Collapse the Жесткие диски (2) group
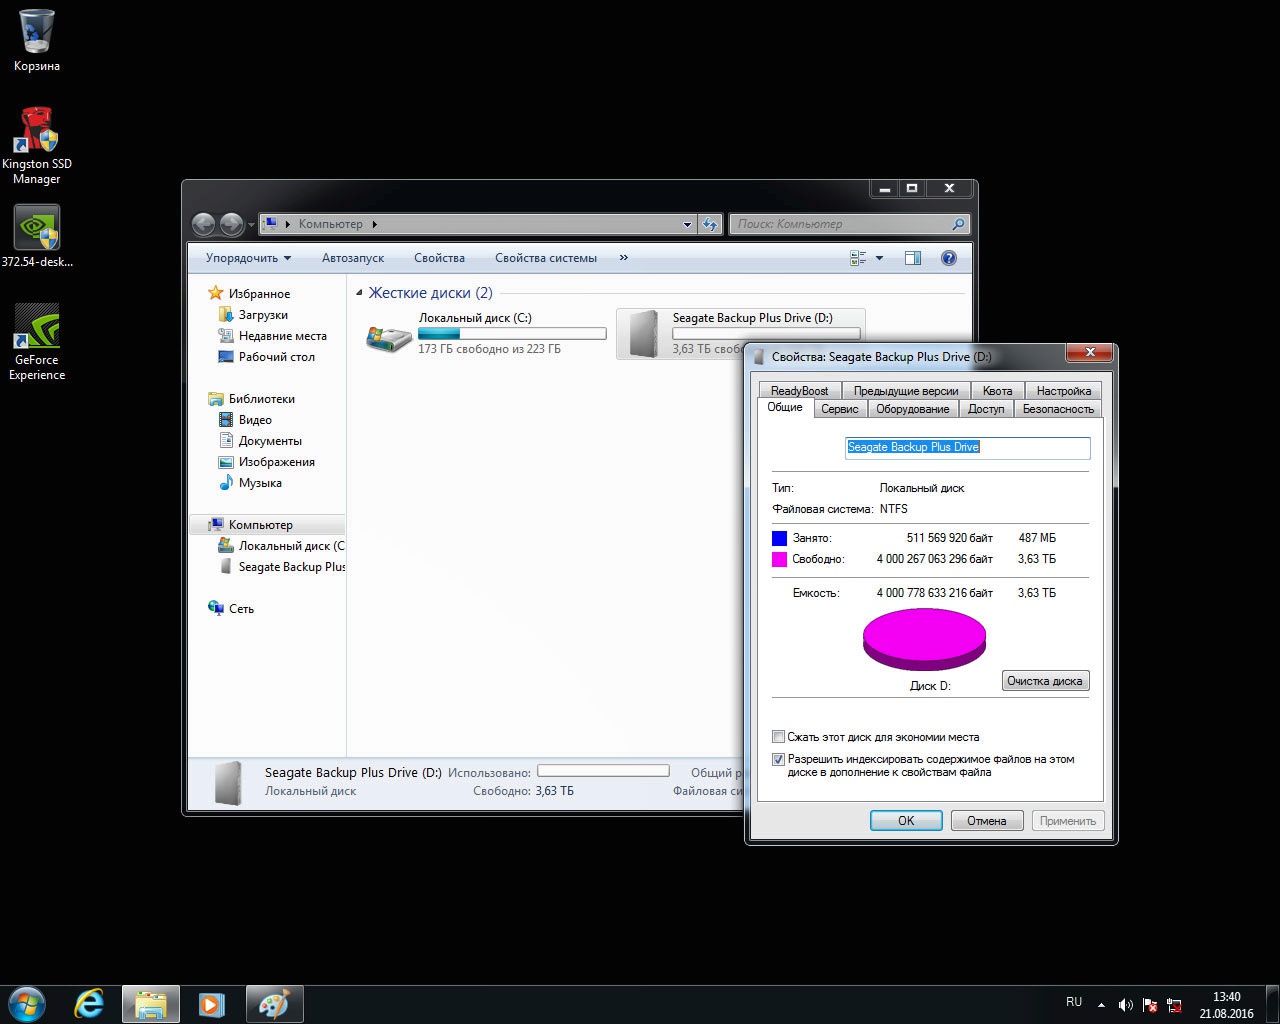This screenshot has height=1024, width=1280. coord(360,293)
